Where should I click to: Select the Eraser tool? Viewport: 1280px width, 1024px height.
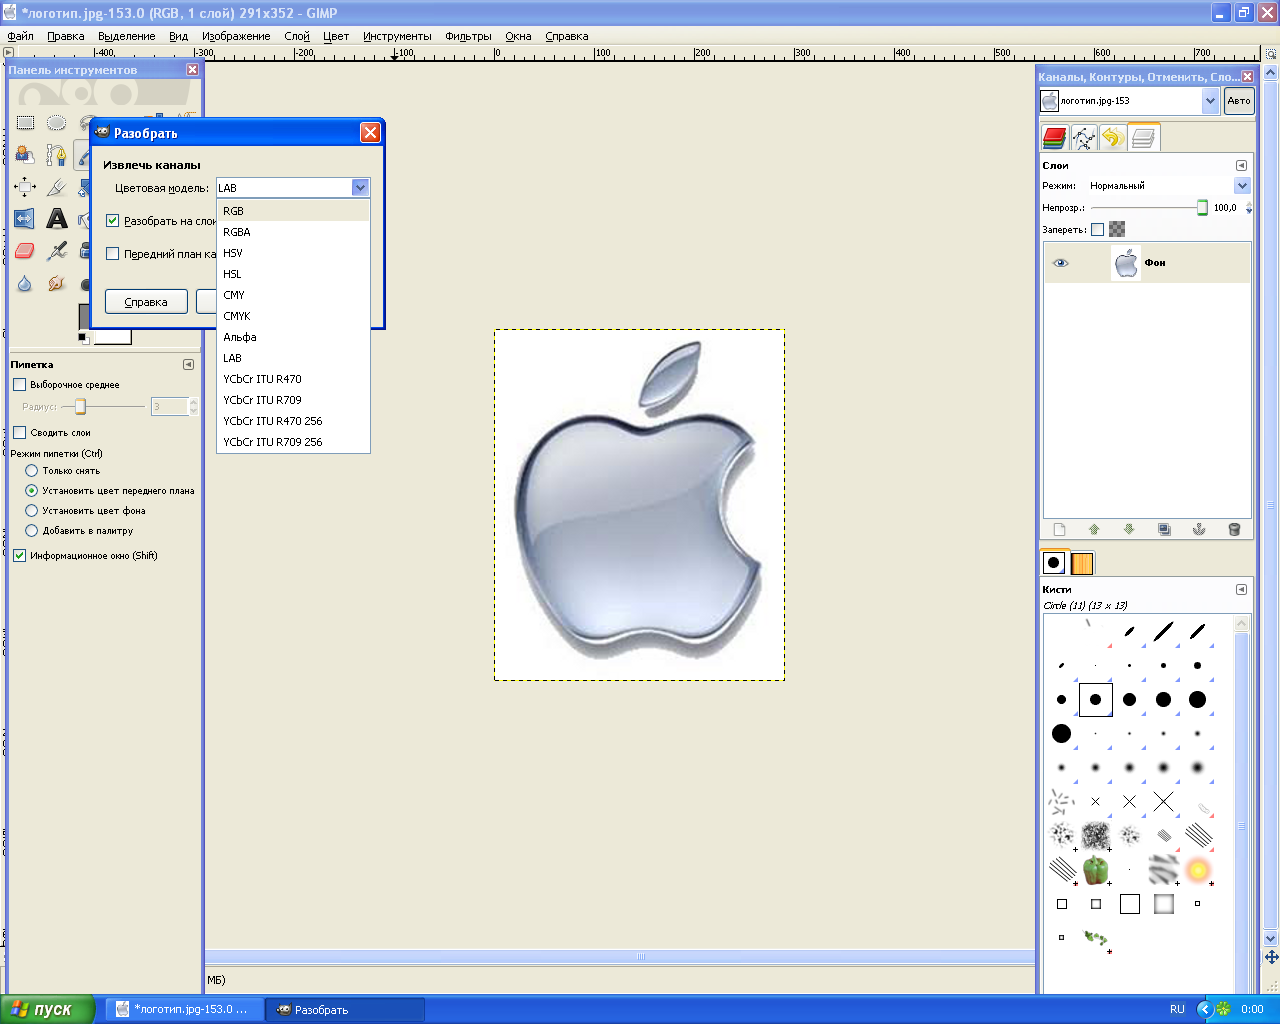tap(25, 251)
